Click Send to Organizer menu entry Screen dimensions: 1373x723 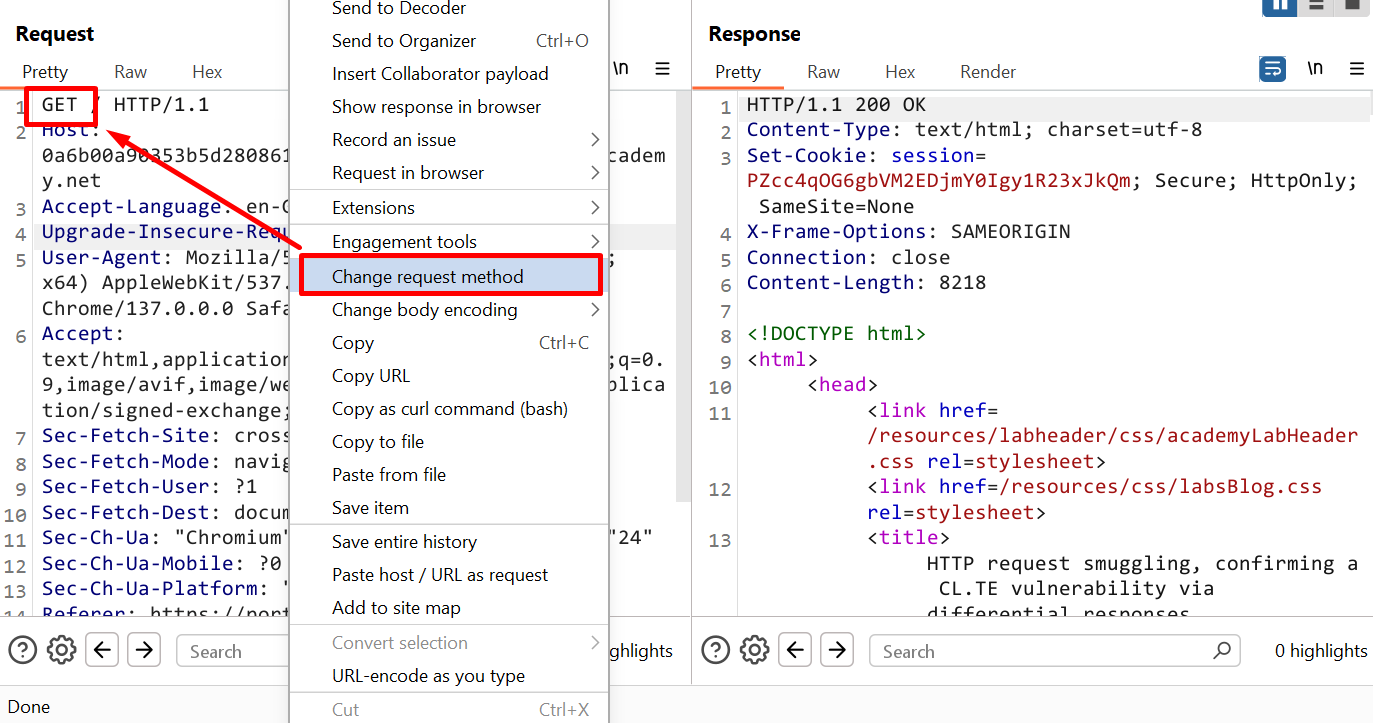(404, 41)
